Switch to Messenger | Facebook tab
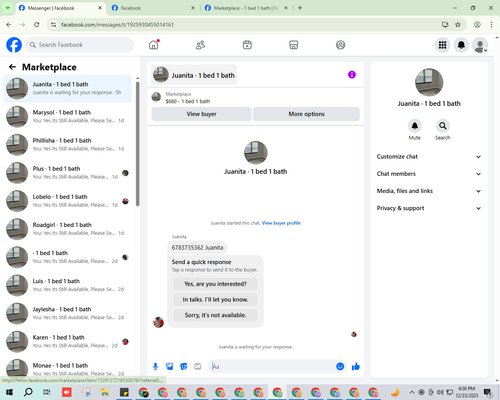This screenshot has height=400, width=500. [x=60, y=8]
